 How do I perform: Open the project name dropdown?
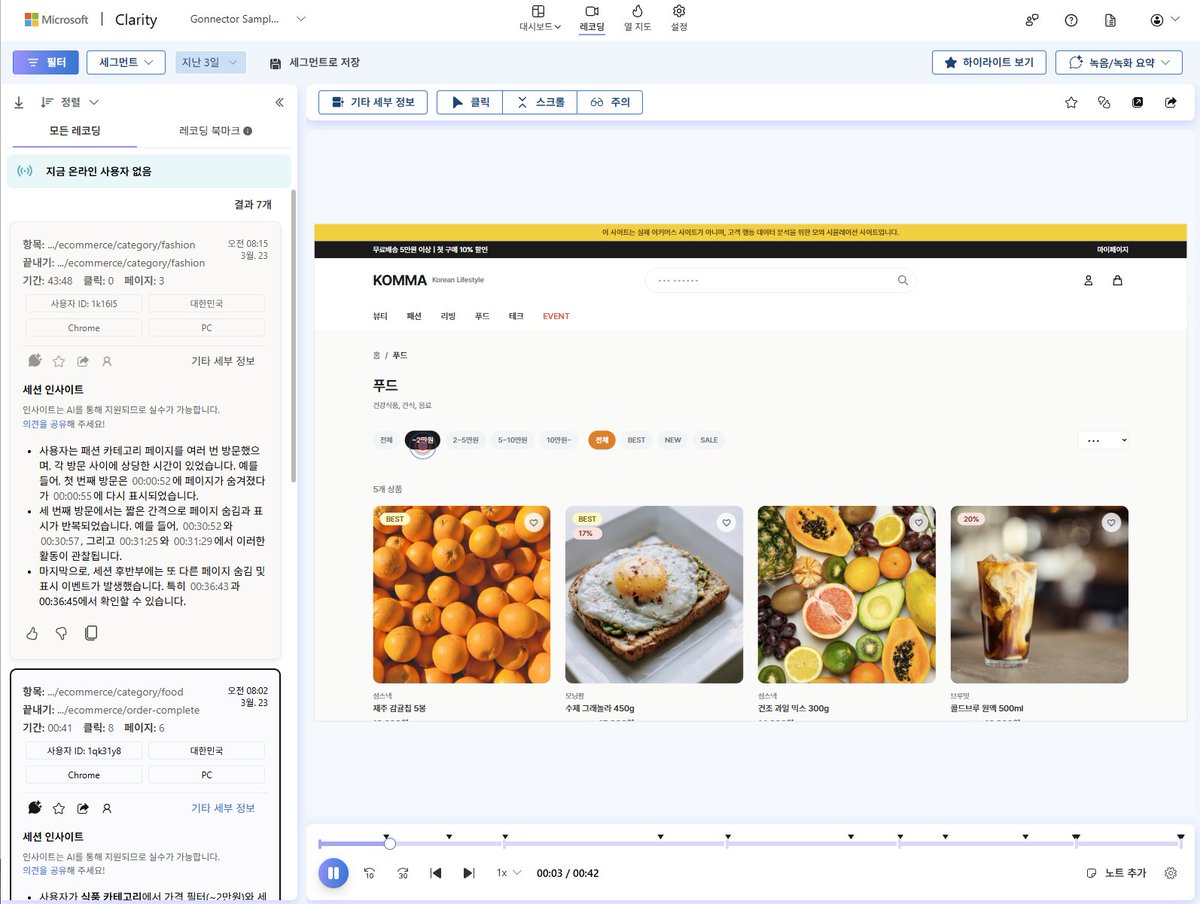click(248, 19)
